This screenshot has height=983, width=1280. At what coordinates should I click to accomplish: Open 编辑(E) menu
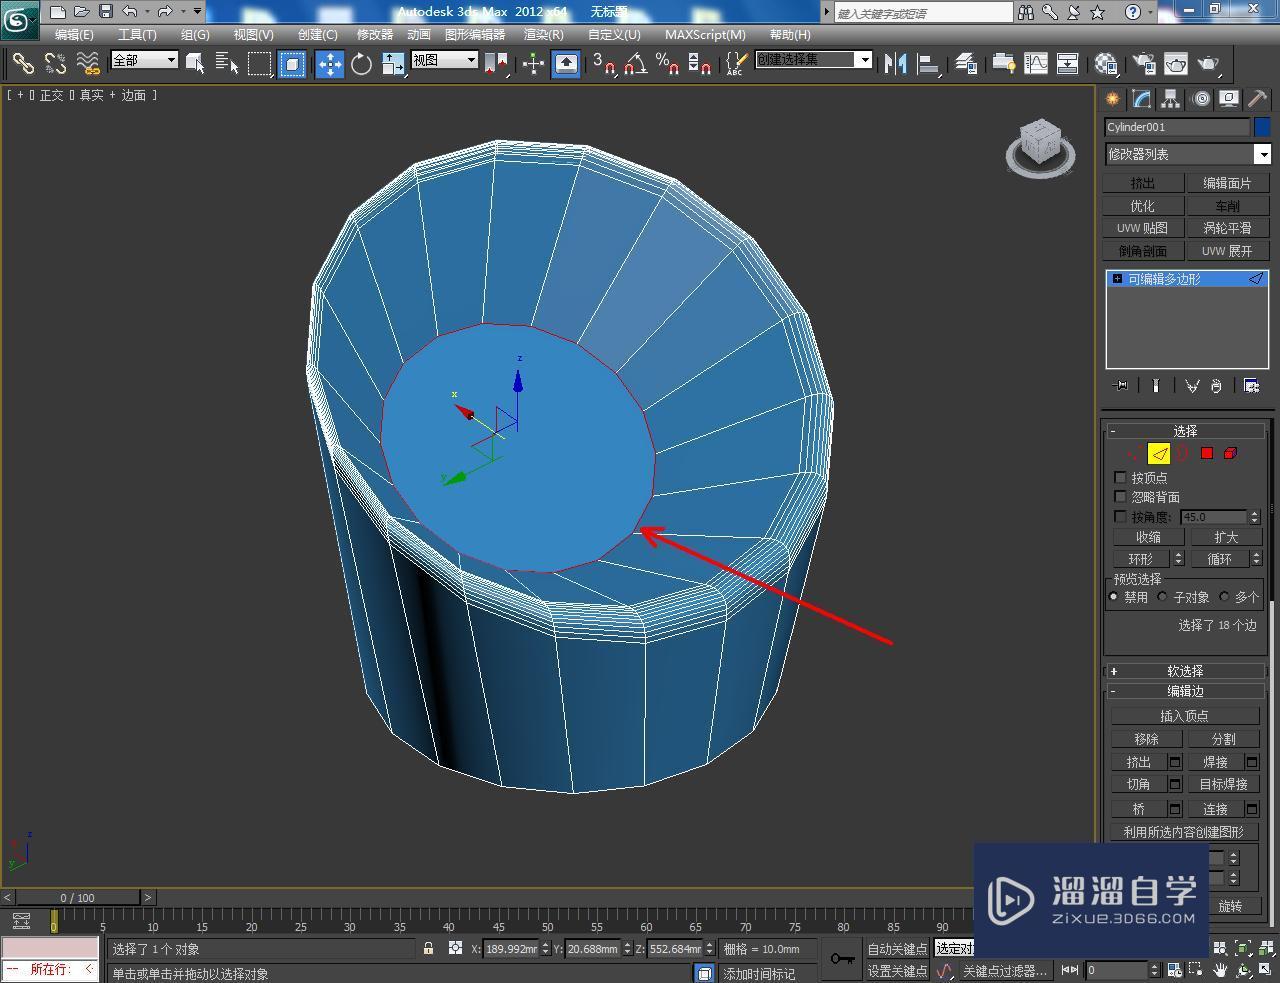point(74,34)
